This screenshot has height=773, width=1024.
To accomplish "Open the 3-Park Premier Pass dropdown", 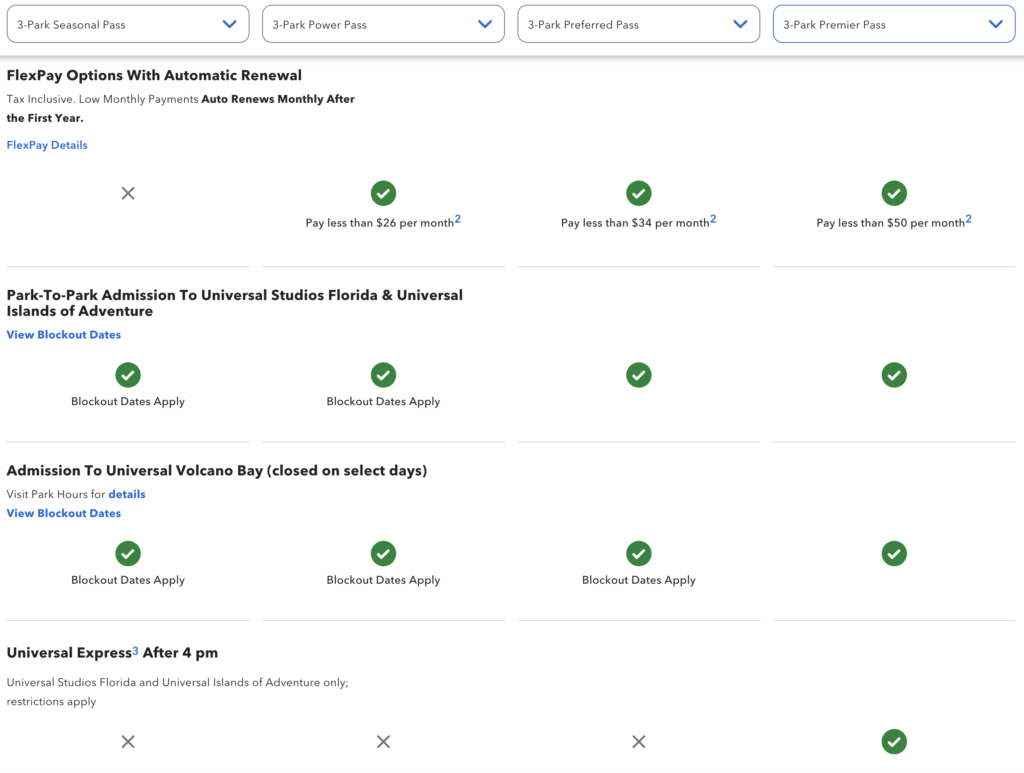I will click(x=894, y=24).
